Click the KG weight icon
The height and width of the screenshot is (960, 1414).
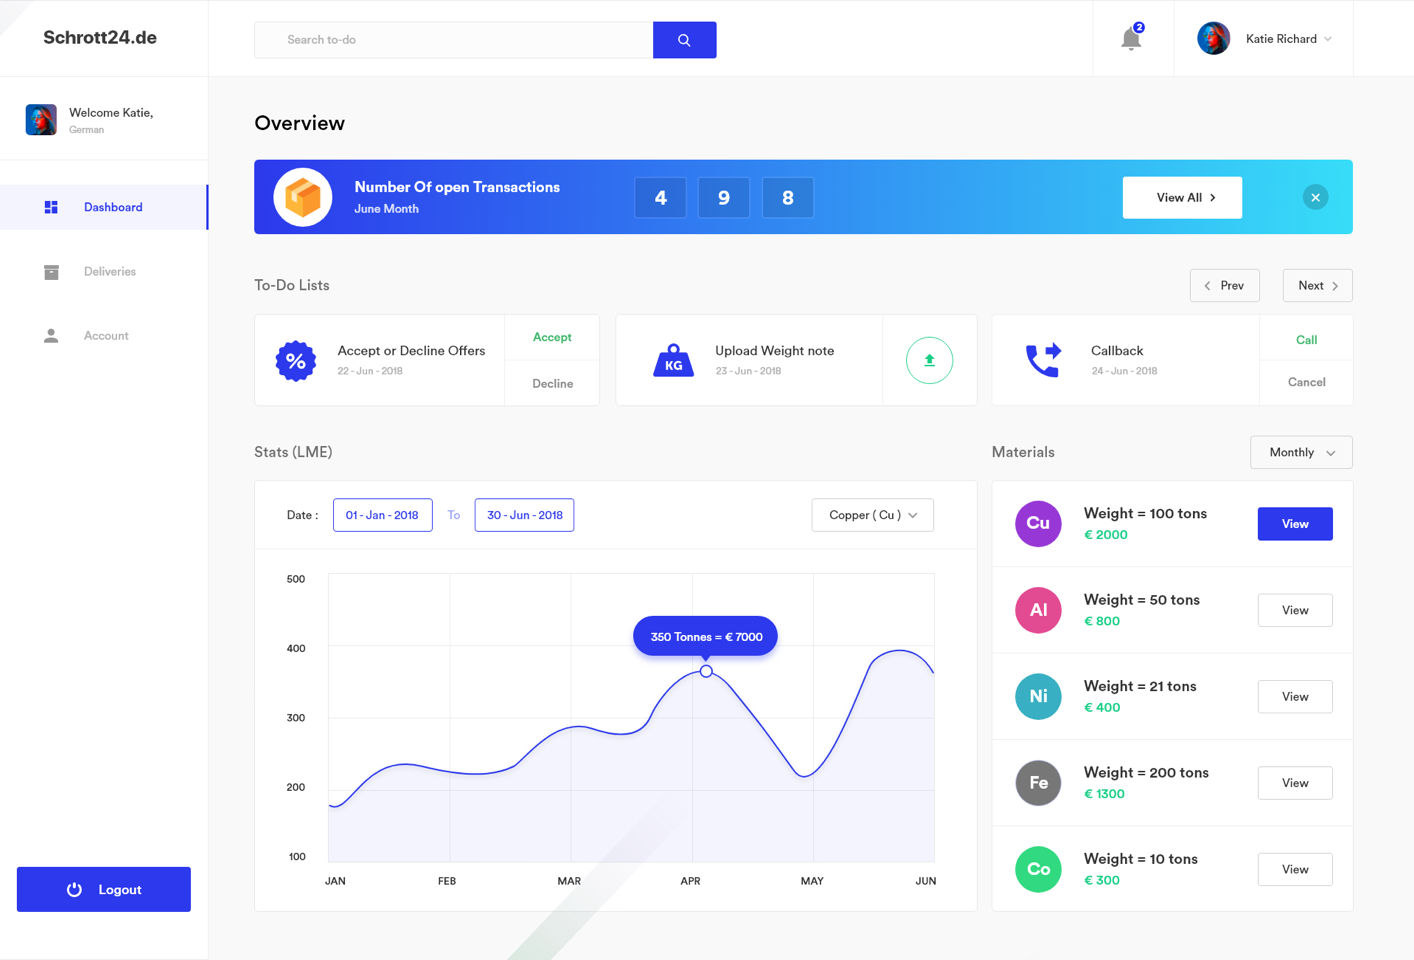coord(673,360)
